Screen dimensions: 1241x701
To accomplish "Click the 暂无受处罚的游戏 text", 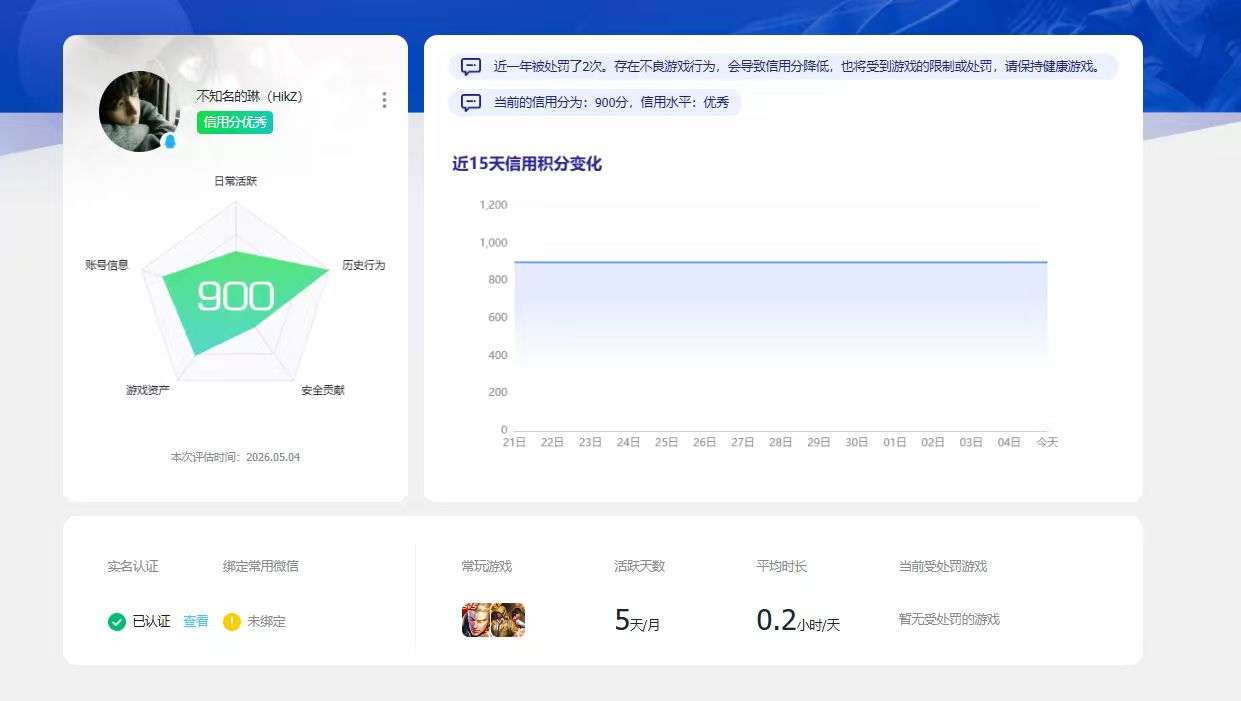I will (949, 619).
